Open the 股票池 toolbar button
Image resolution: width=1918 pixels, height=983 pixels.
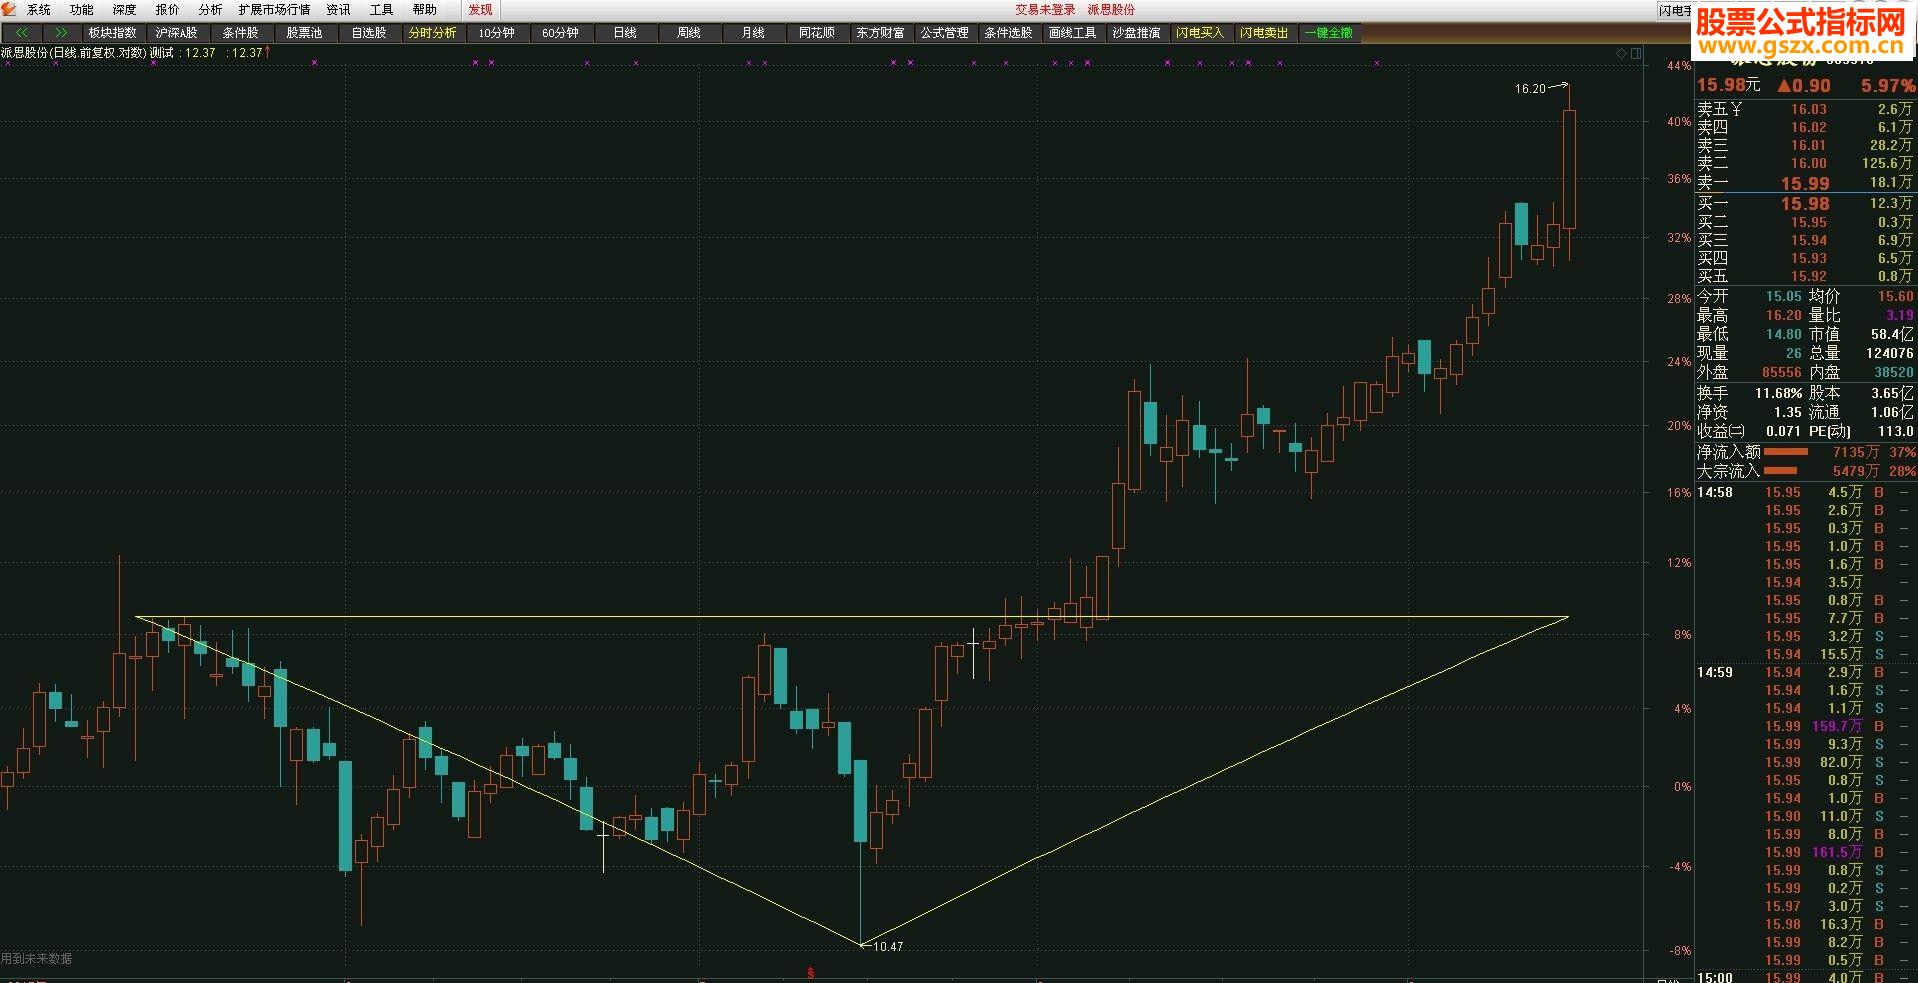pyautogui.click(x=304, y=33)
